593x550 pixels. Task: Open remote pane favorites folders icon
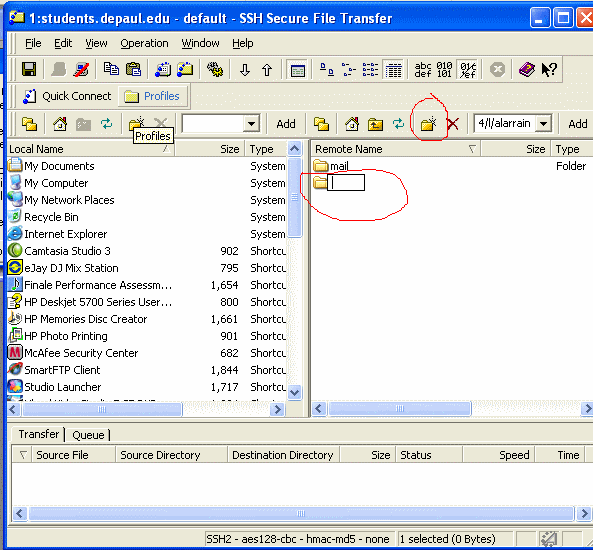point(321,124)
